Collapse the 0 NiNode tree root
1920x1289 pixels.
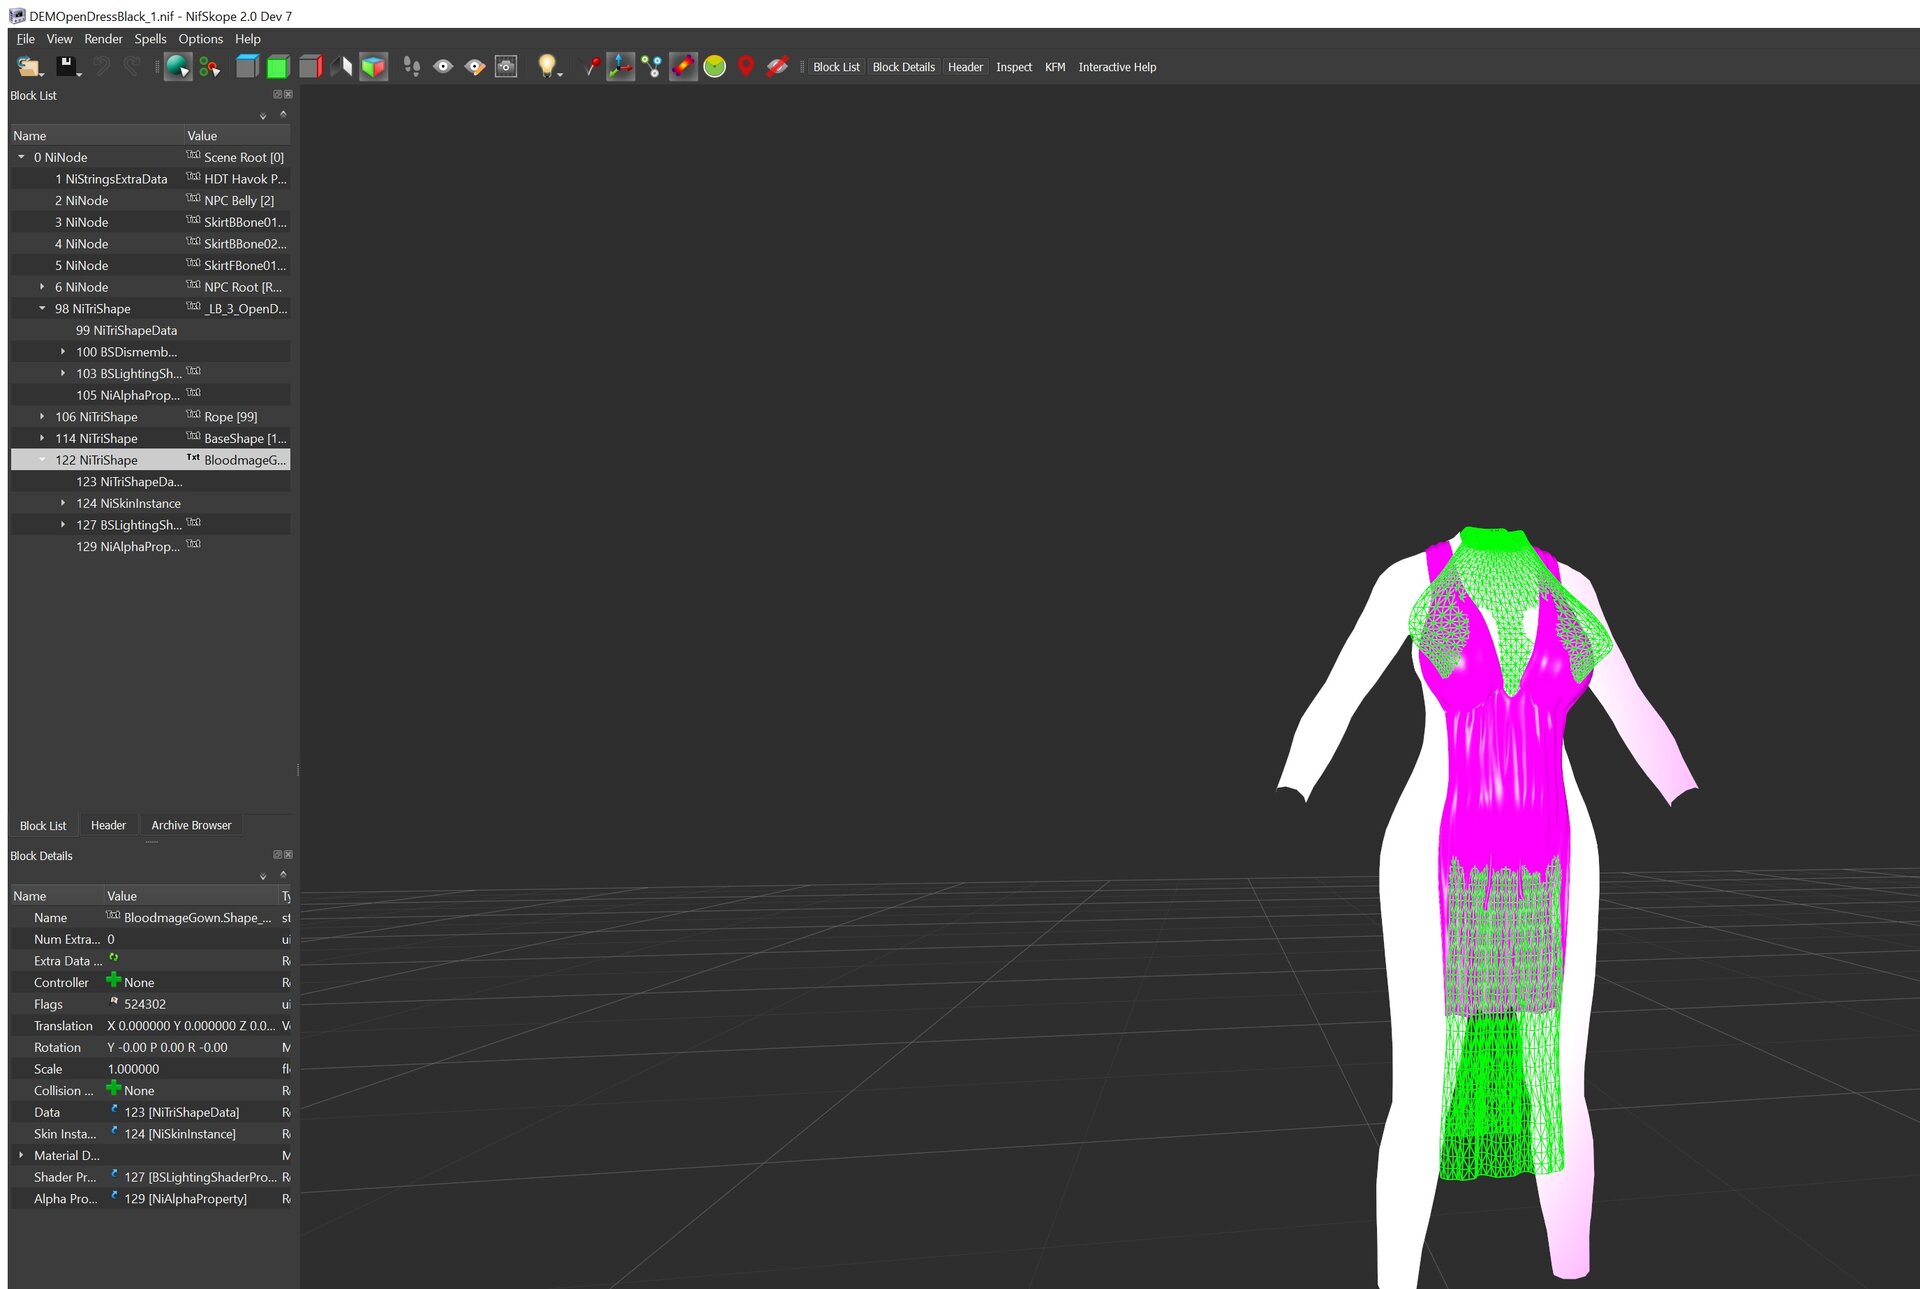pos(21,157)
